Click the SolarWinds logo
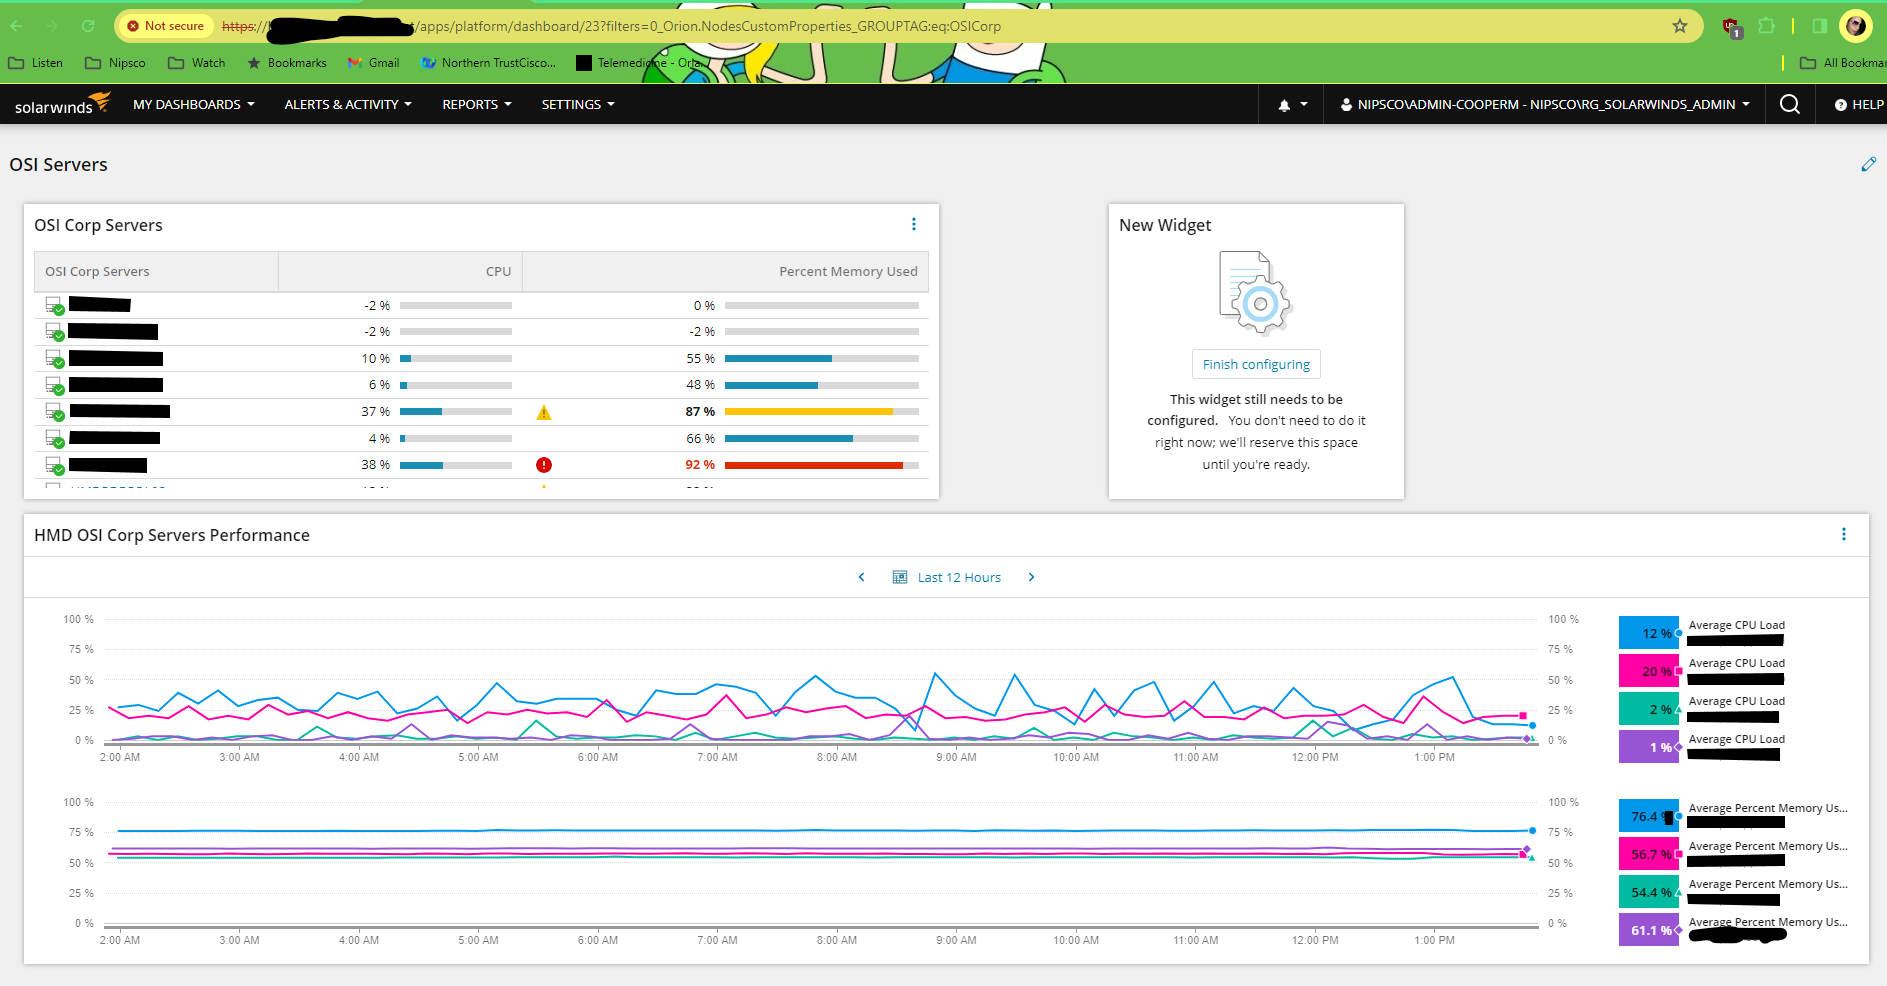This screenshot has width=1887, height=986. [62, 104]
